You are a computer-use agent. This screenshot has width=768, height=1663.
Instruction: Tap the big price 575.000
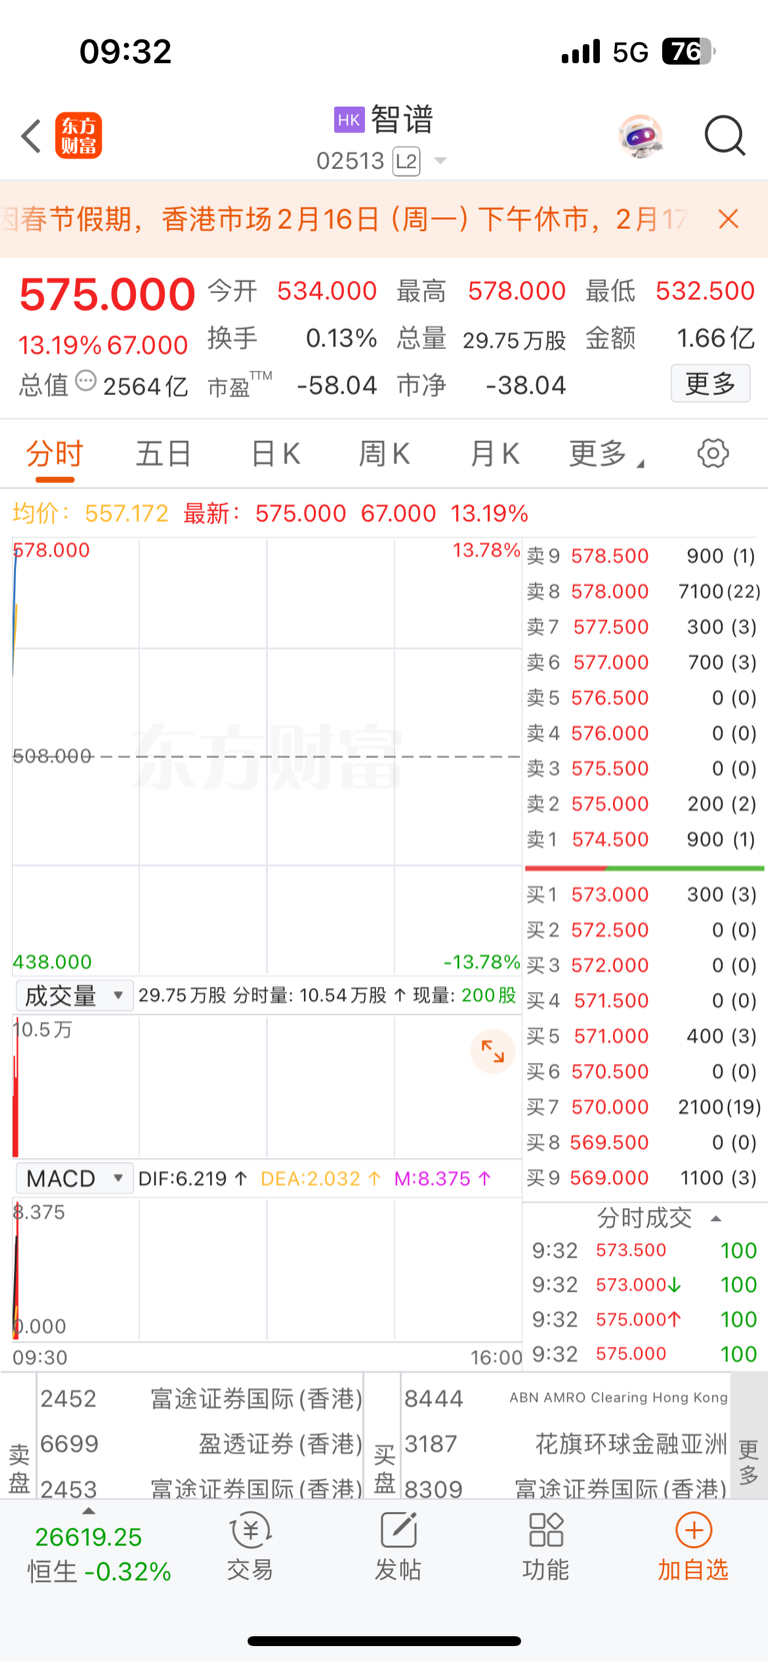click(x=107, y=295)
